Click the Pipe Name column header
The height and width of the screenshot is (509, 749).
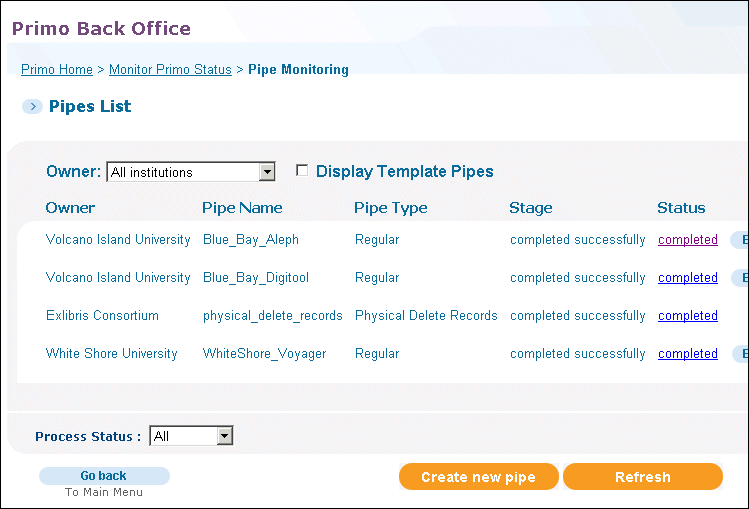pos(242,208)
